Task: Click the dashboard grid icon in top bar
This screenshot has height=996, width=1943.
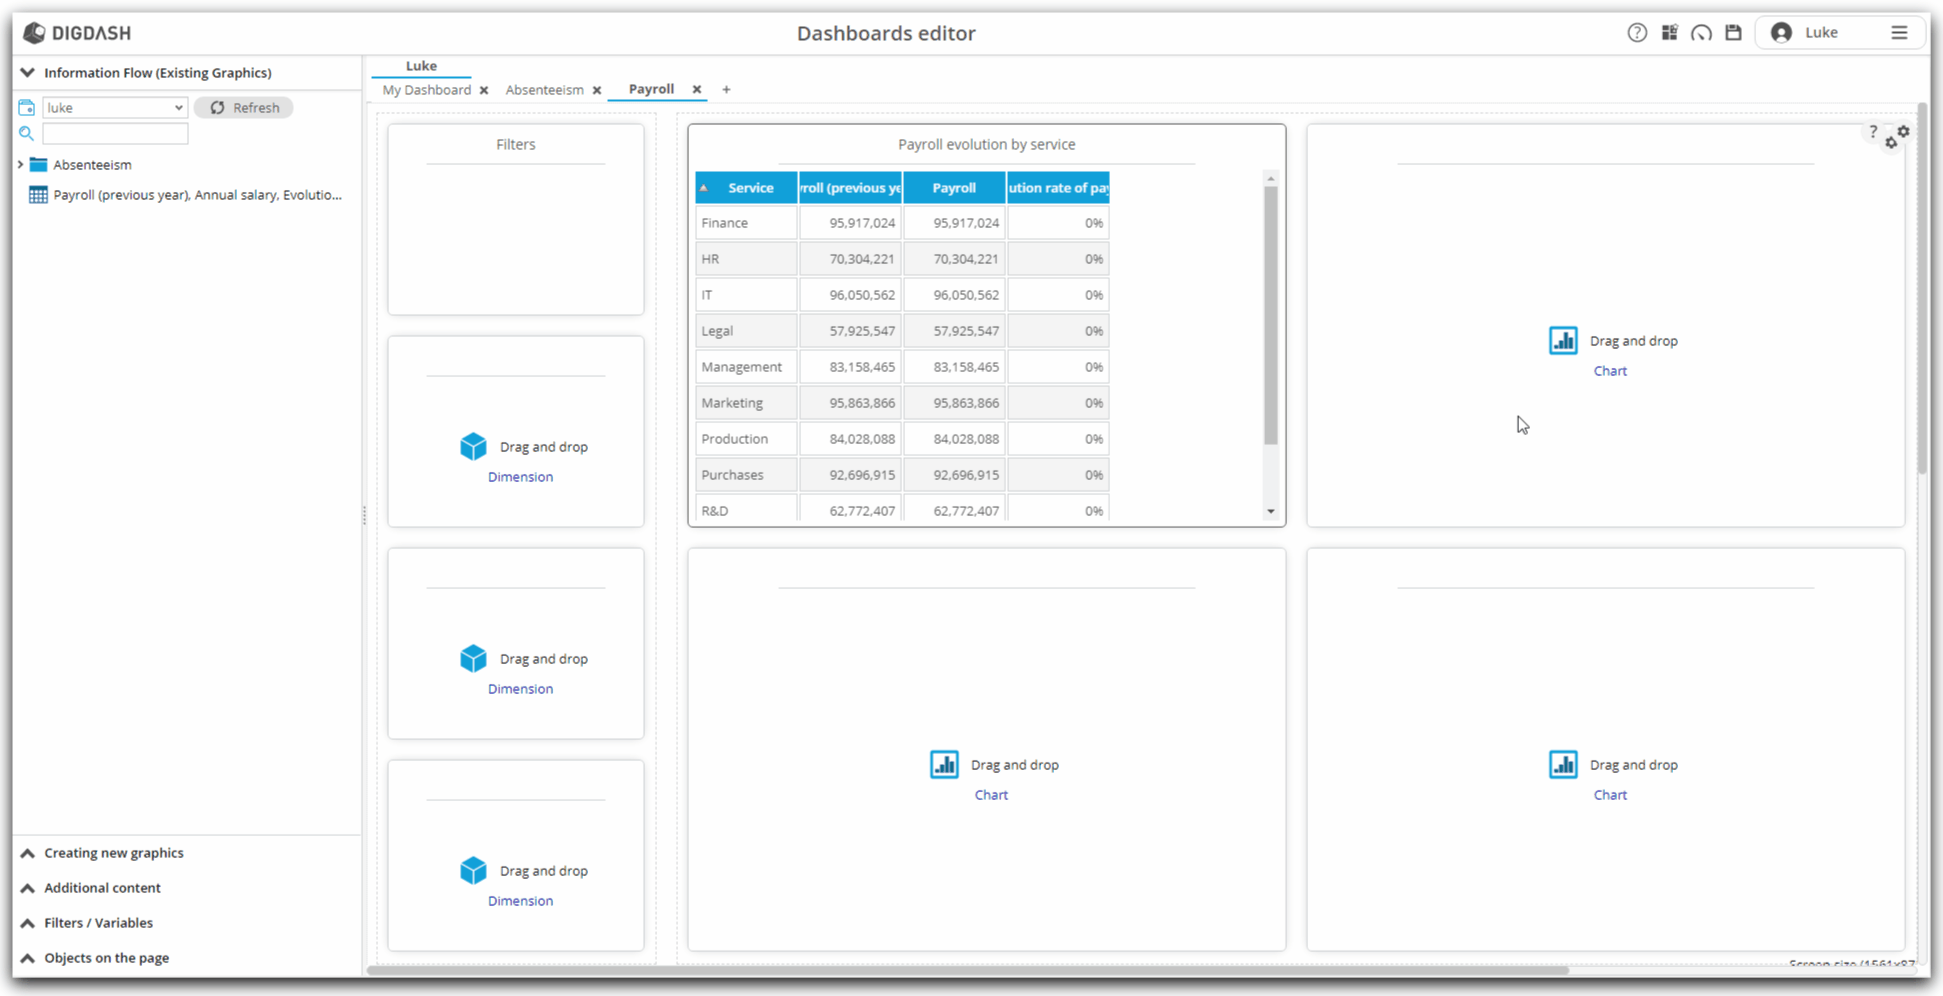Action: (1669, 33)
